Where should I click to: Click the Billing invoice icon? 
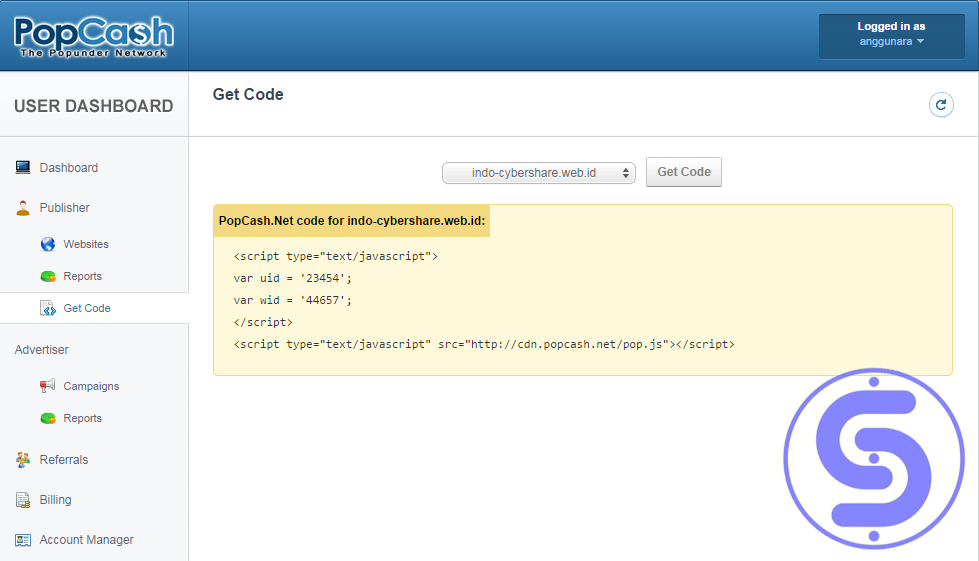pos(23,500)
